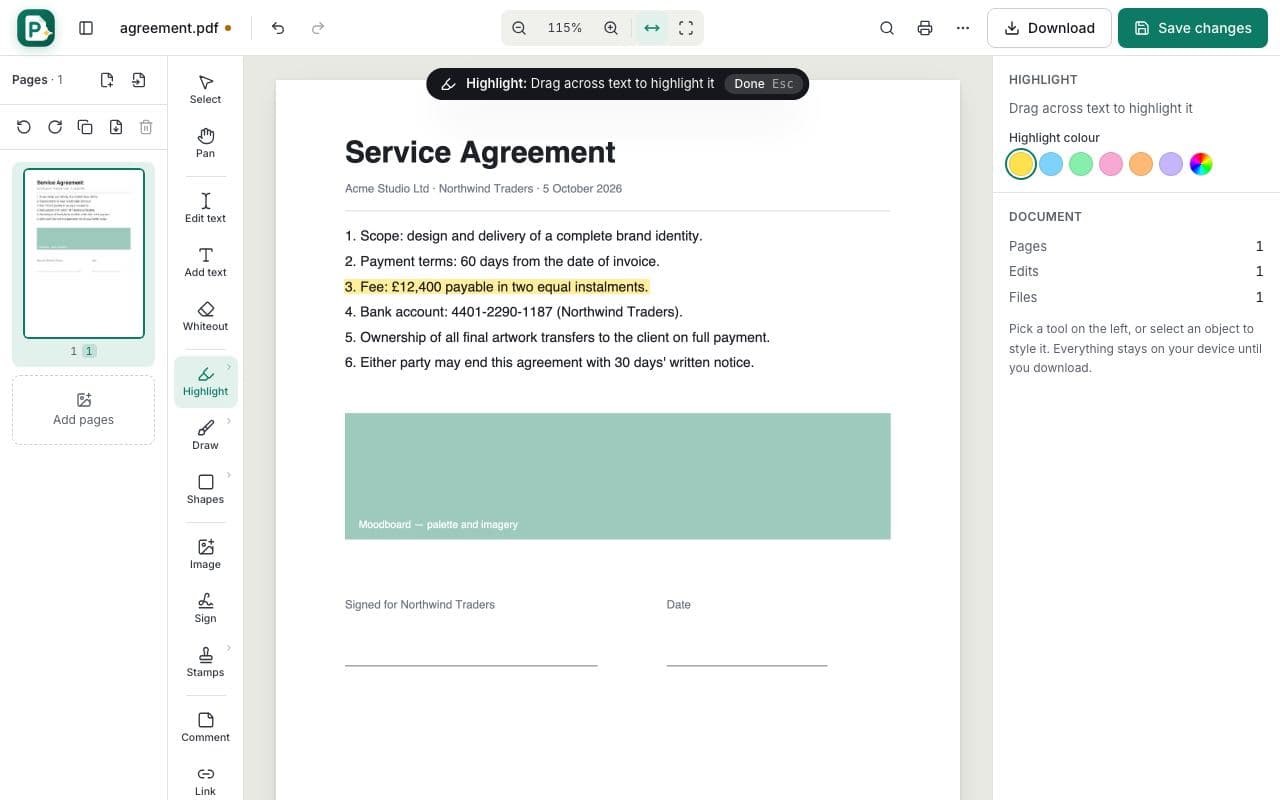Choose the Link tool
Viewport: 1280px width, 800px height.
[205, 781]
